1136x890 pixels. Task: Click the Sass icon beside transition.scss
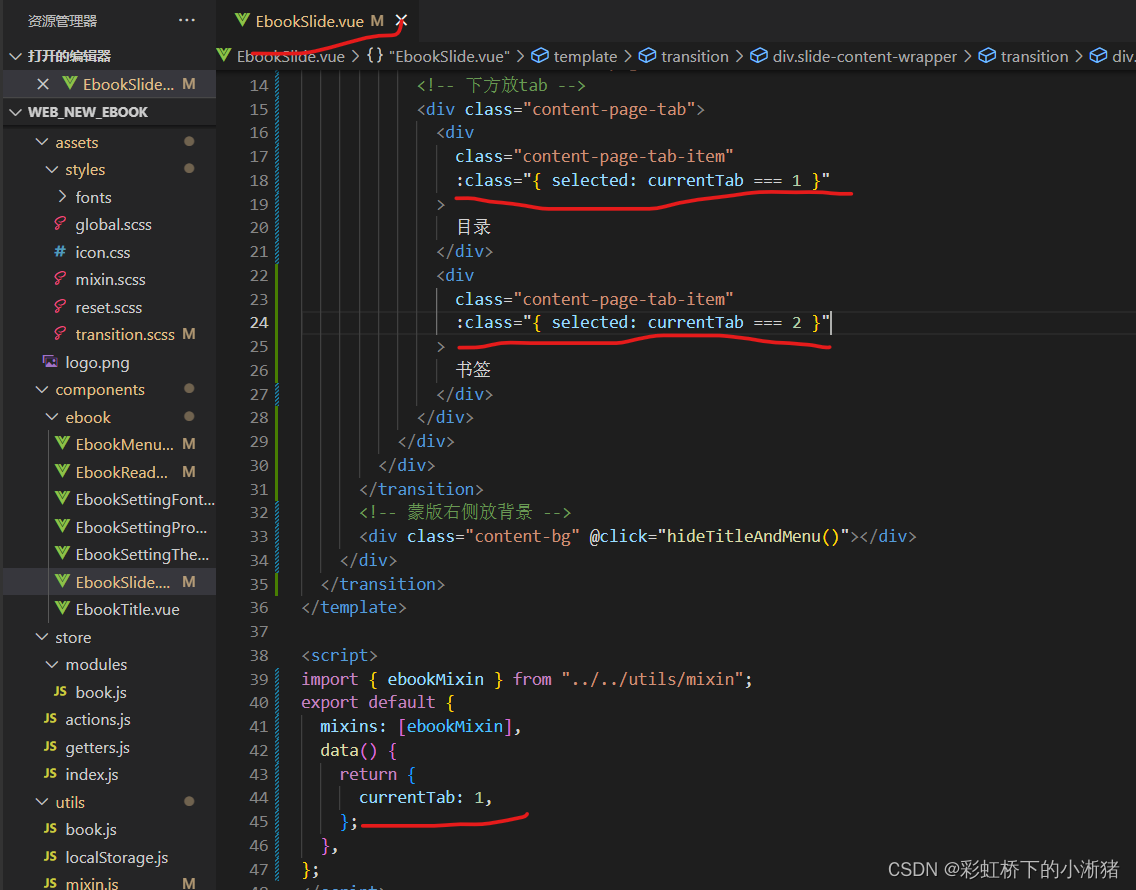[x=60, y=333]
